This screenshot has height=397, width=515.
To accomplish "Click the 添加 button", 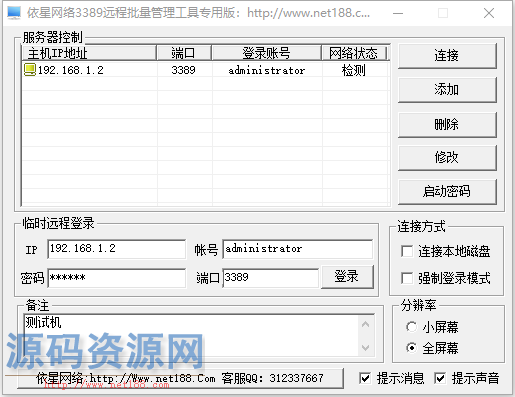I will tap(447, 90).
